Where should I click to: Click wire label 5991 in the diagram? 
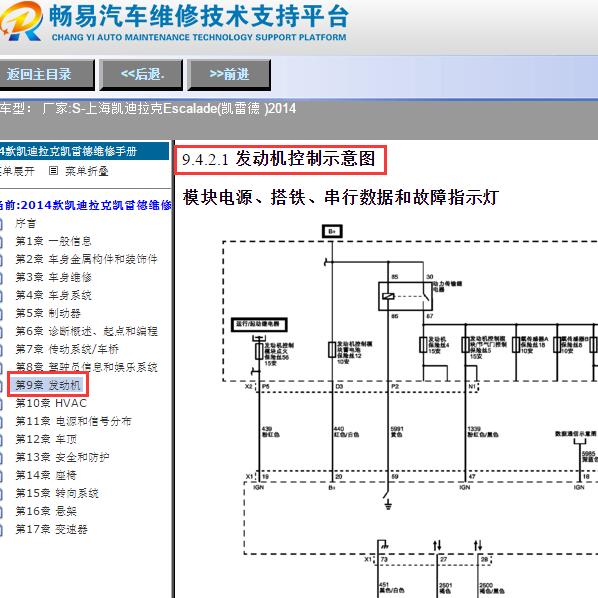[x=397, y=429]
